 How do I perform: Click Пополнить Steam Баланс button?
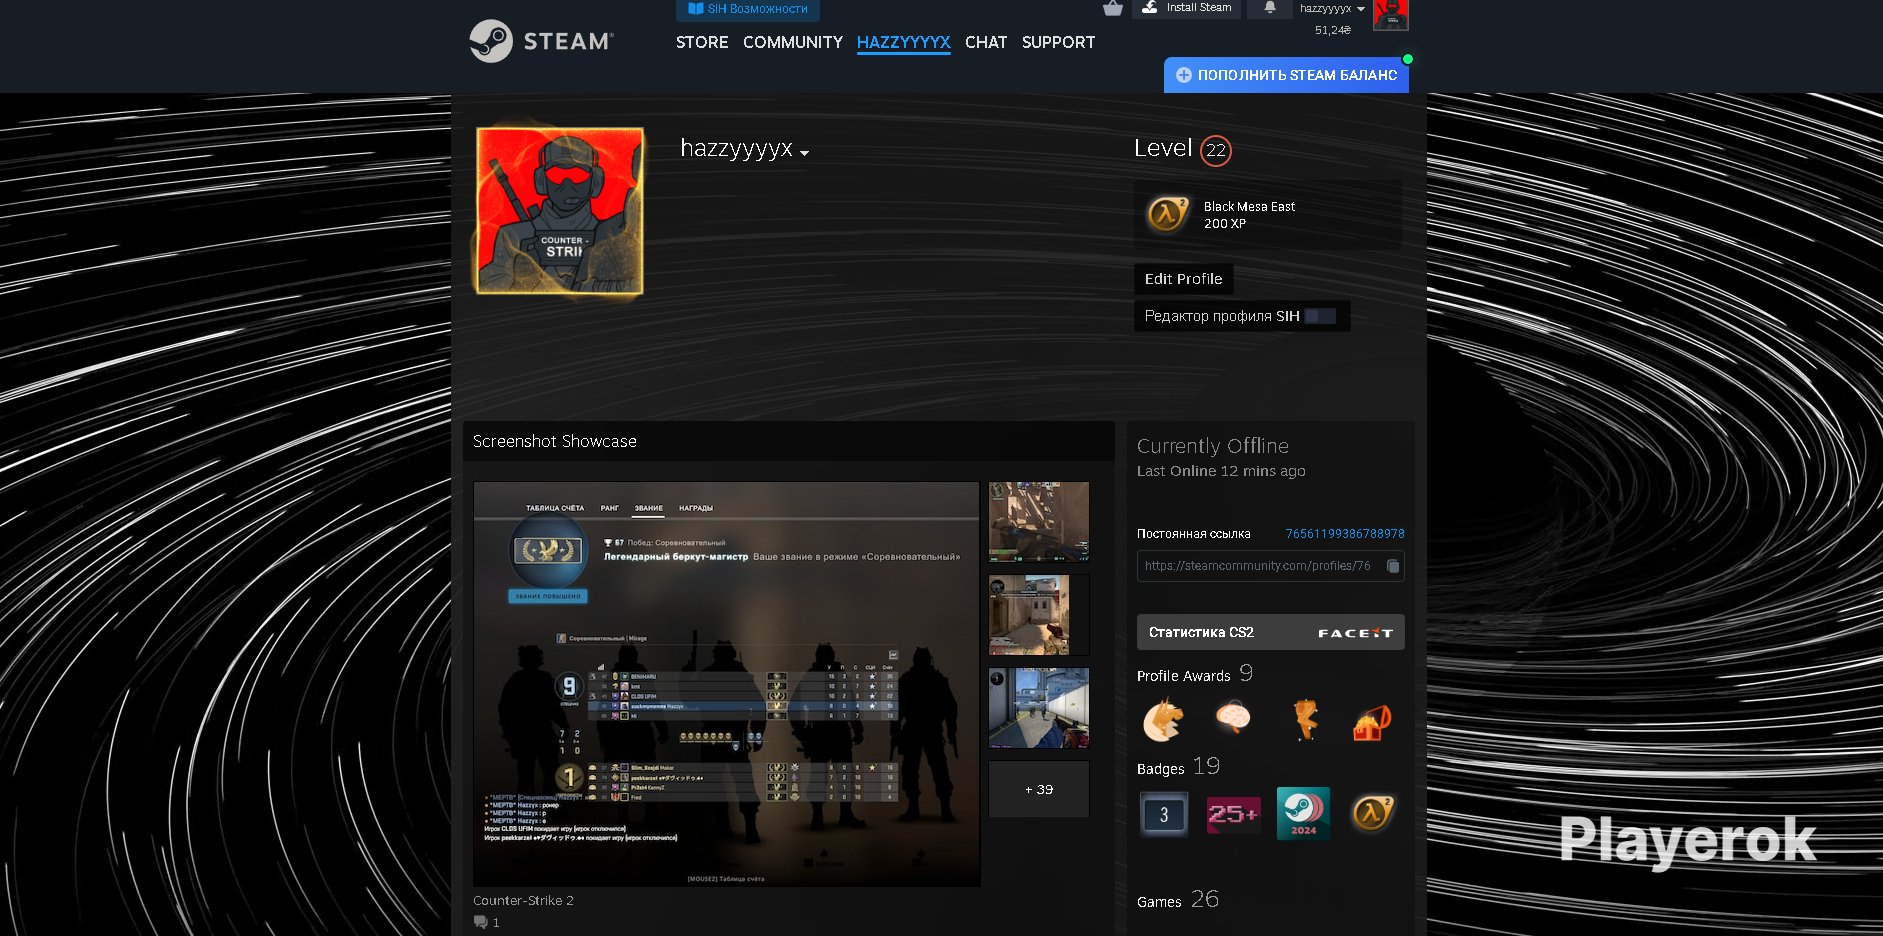pos(1286,75)
